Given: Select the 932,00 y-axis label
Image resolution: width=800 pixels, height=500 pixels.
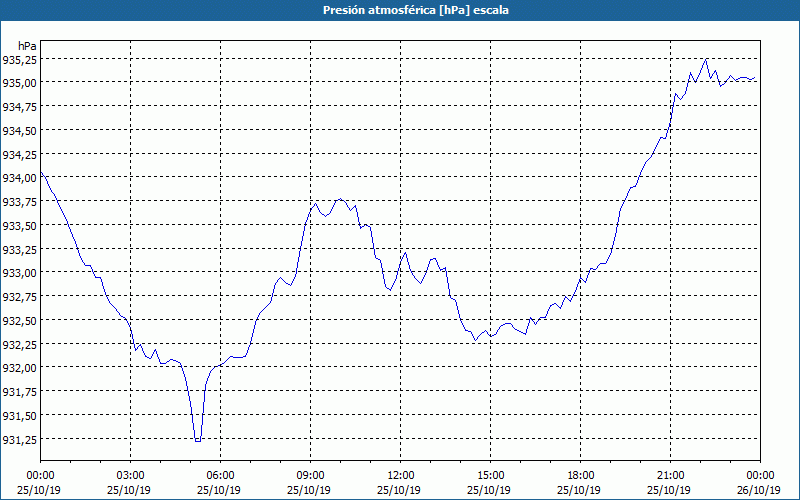Looking at the screenshot, I should point(19,368).
